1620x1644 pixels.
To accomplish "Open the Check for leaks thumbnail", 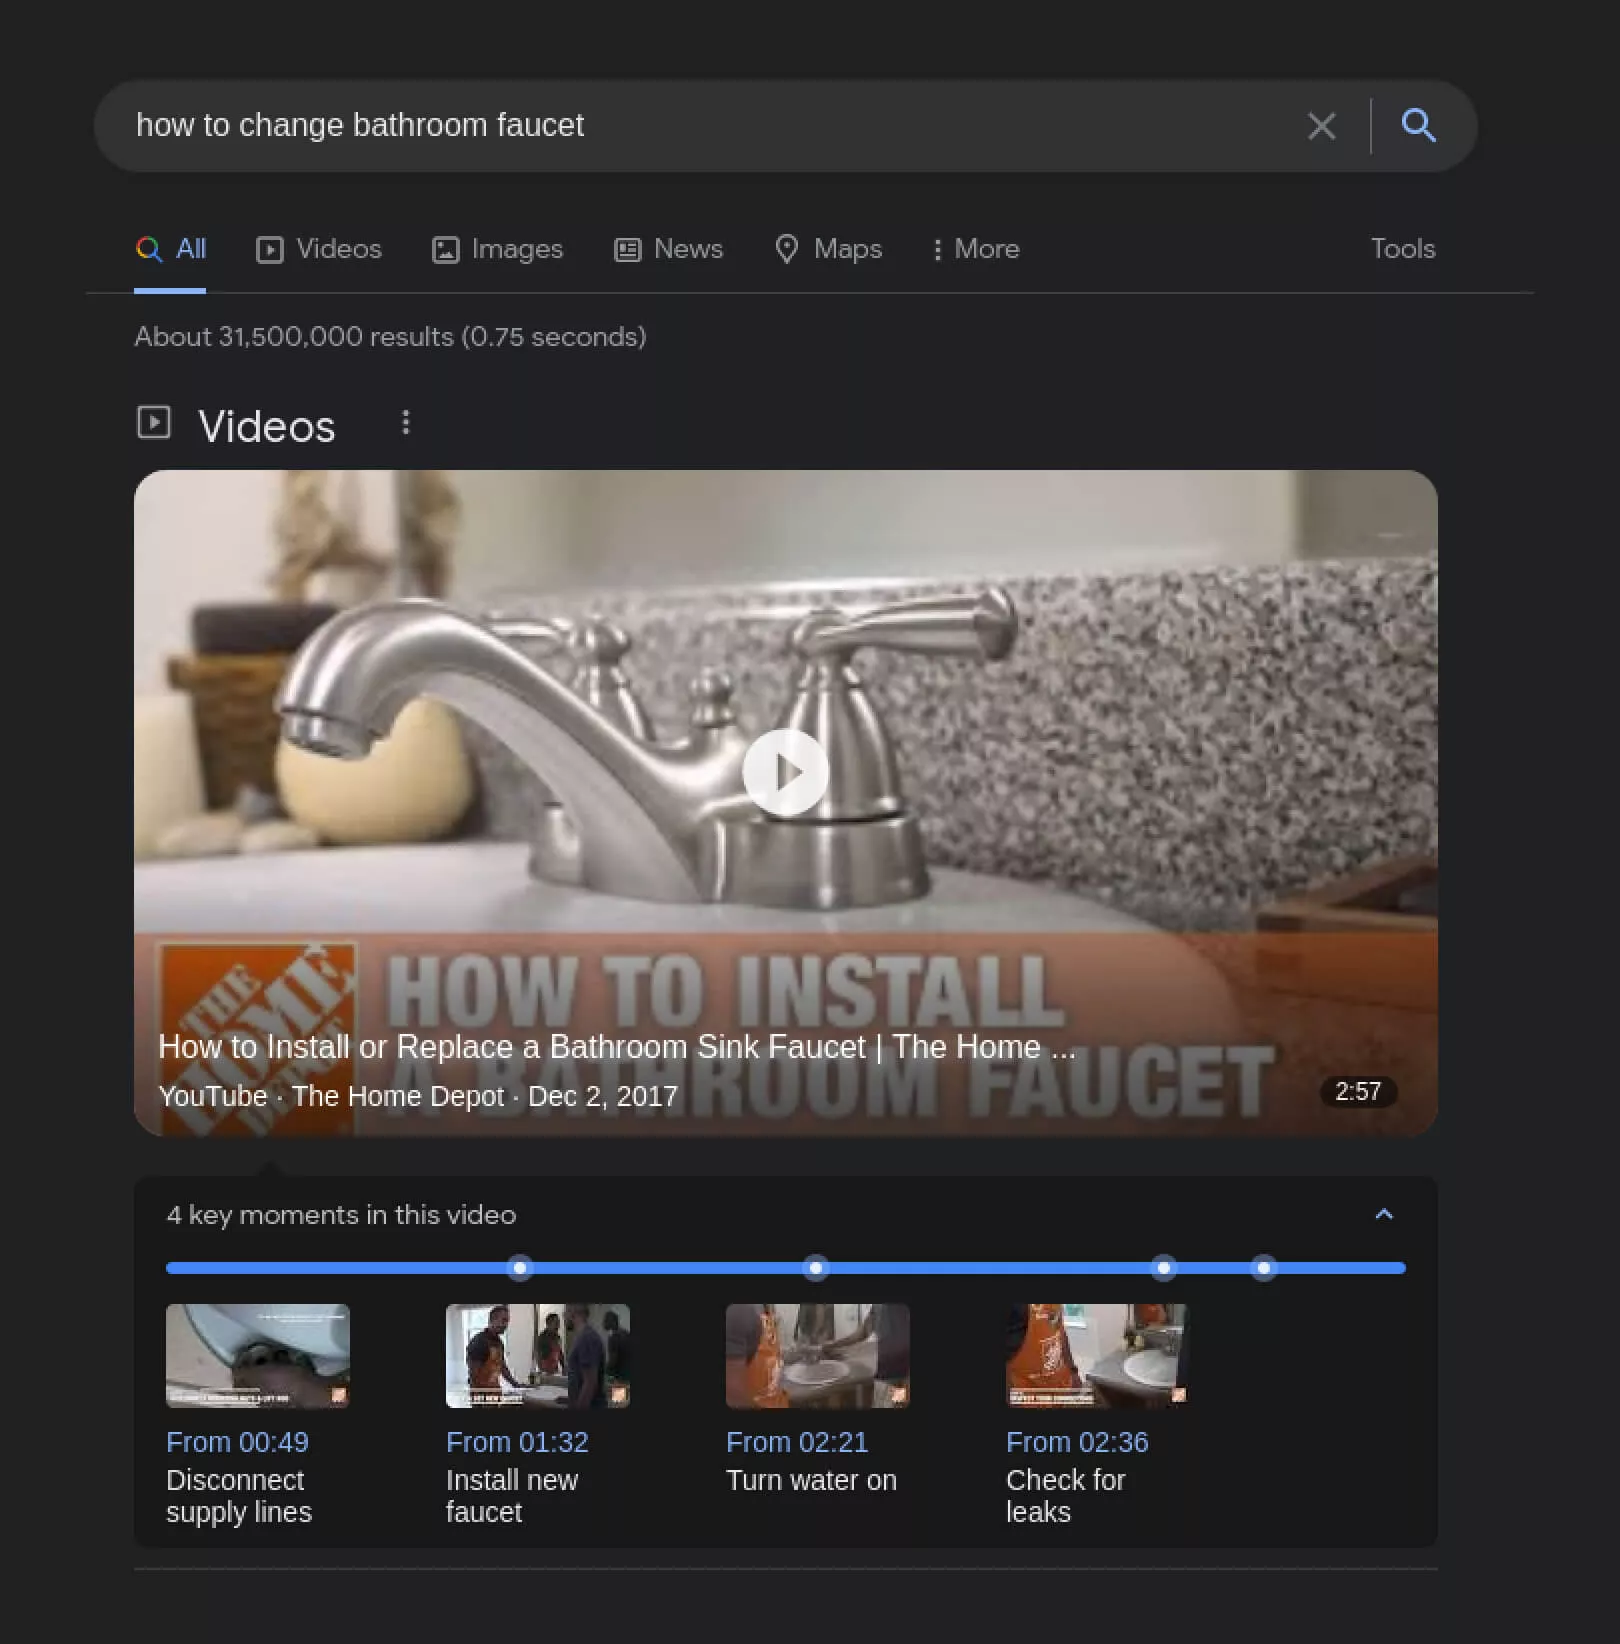I will [x=1096, y=1356].
